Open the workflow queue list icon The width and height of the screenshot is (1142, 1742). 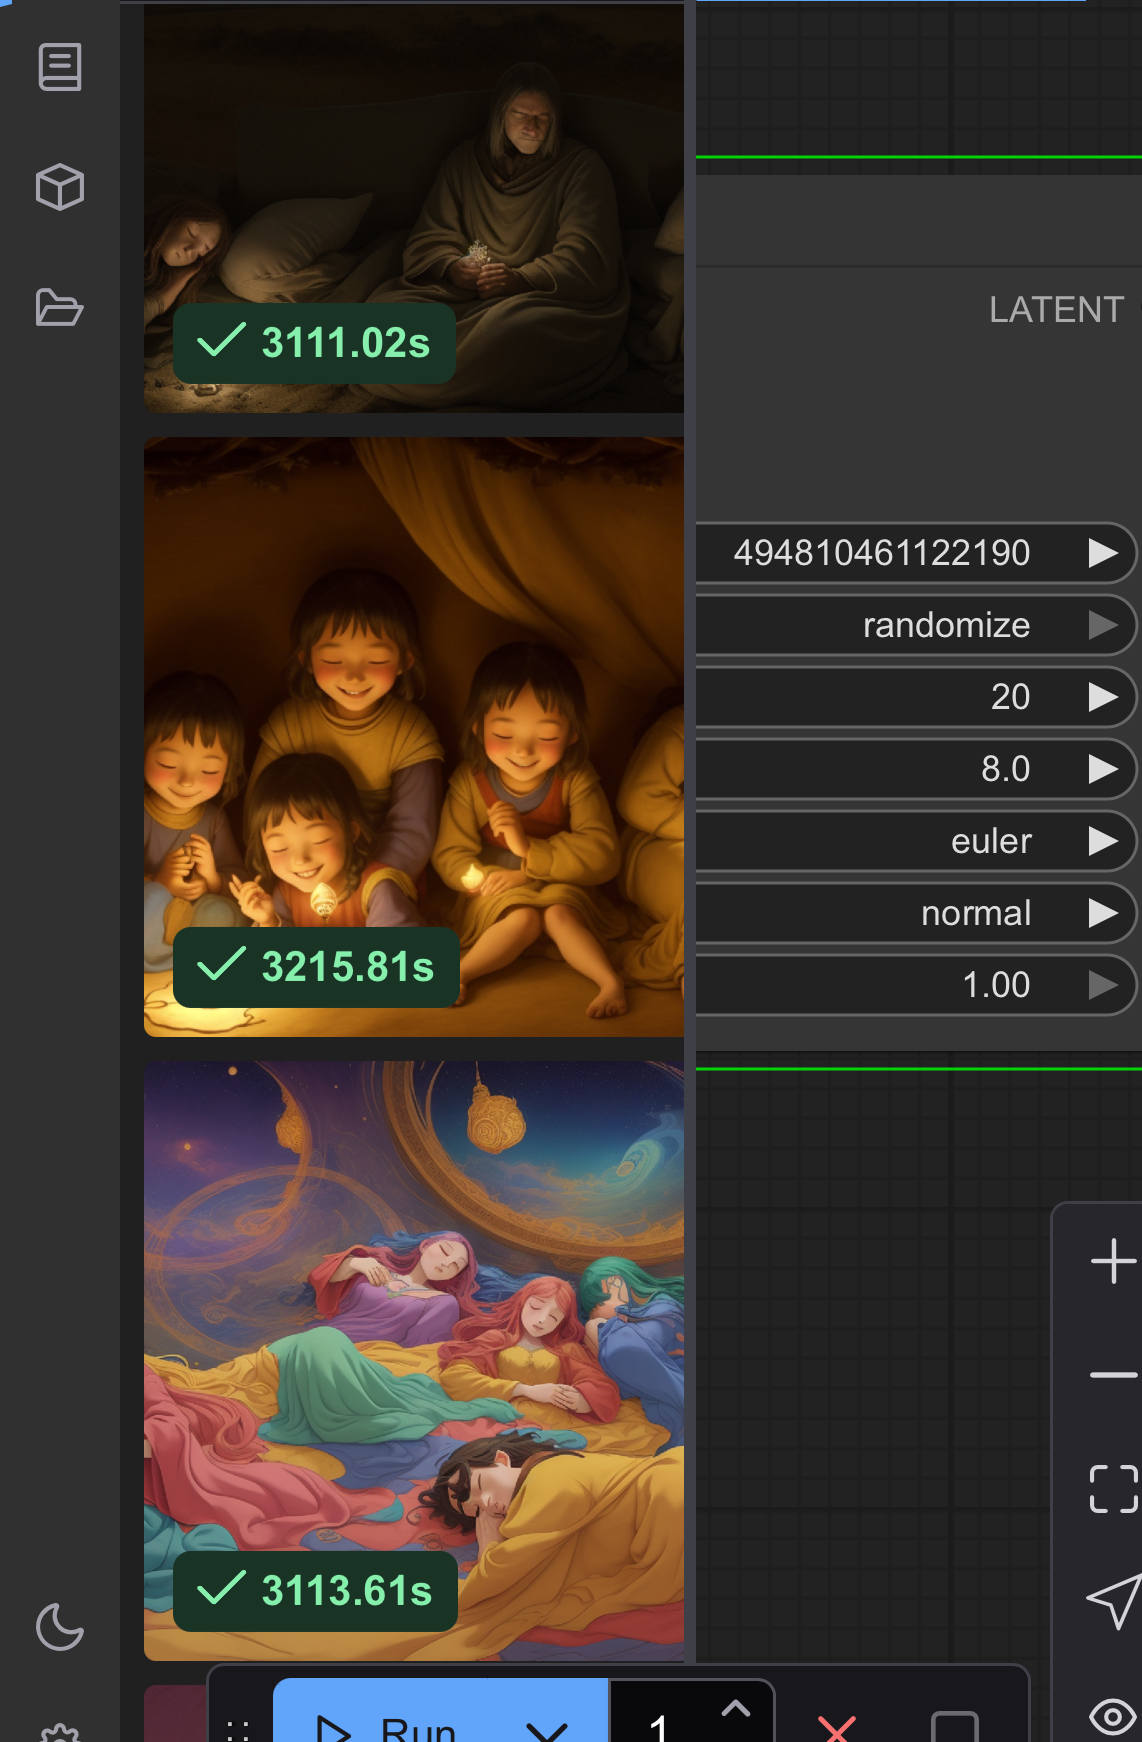60,67
